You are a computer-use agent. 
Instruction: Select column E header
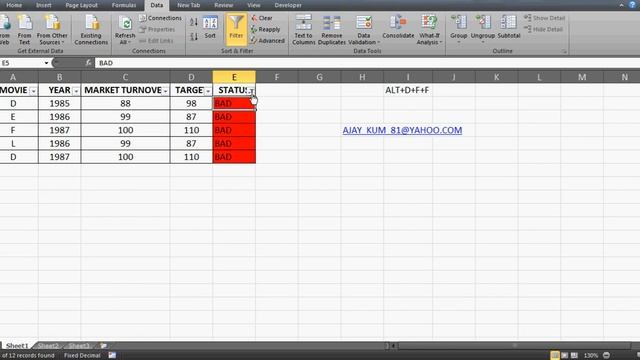[x=234, y=77]
